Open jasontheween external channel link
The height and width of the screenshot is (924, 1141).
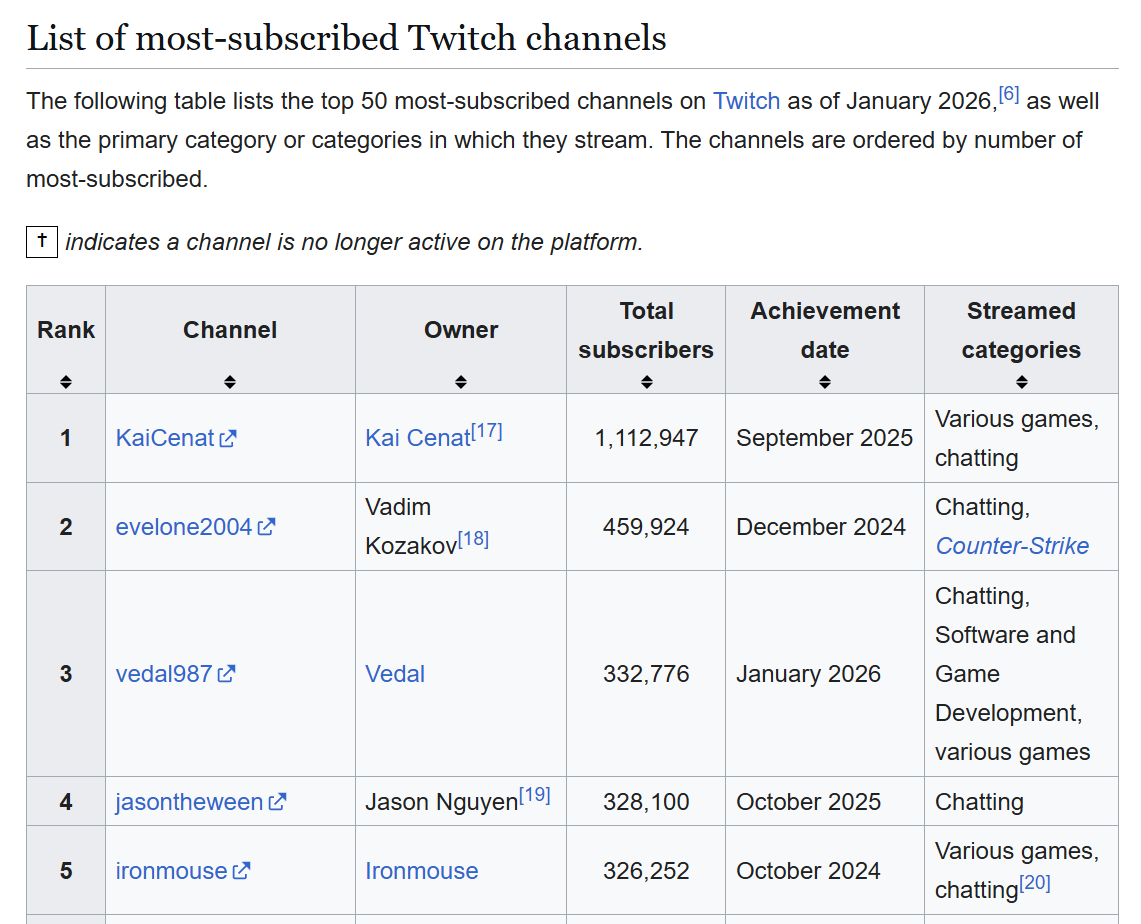pyautogui.click(x=201, y=802)
